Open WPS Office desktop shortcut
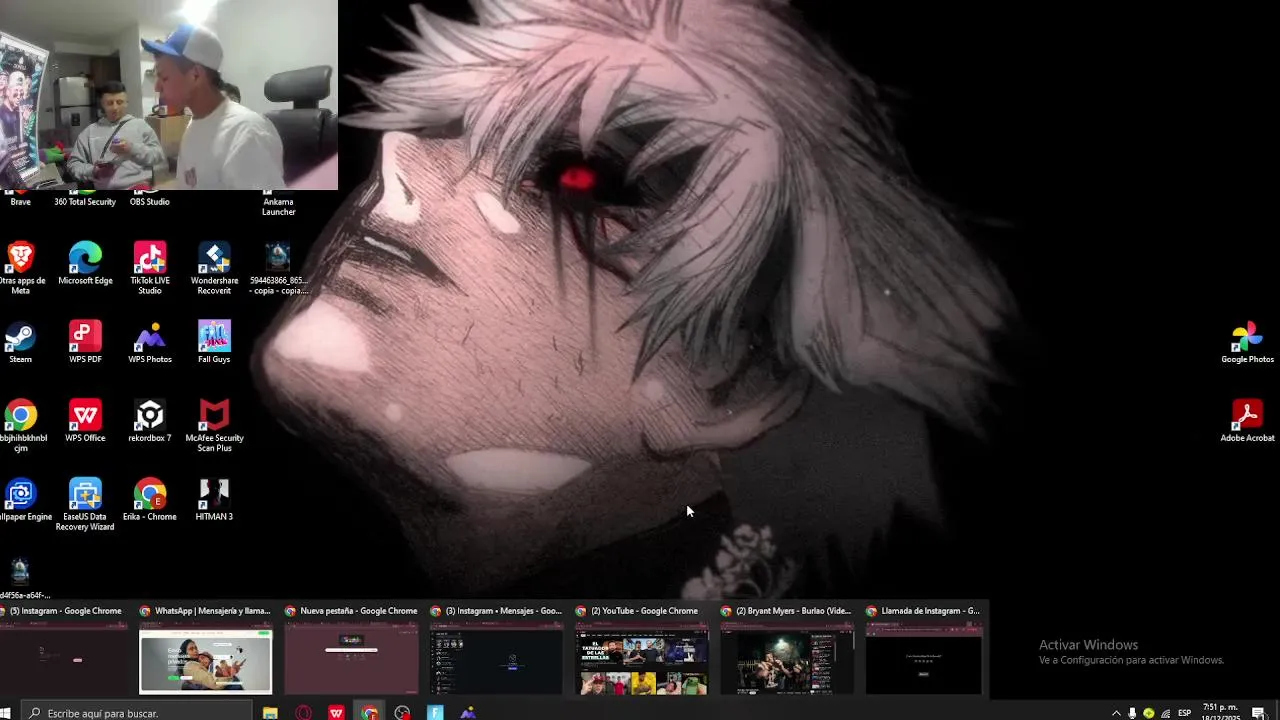 pyautogui.click(x=85, y=421)
